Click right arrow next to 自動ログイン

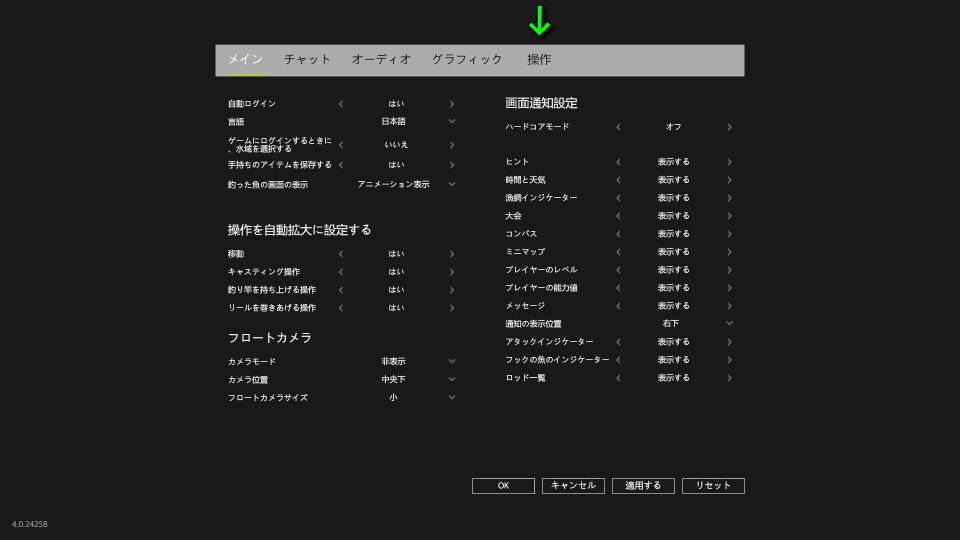pos(452,104)
